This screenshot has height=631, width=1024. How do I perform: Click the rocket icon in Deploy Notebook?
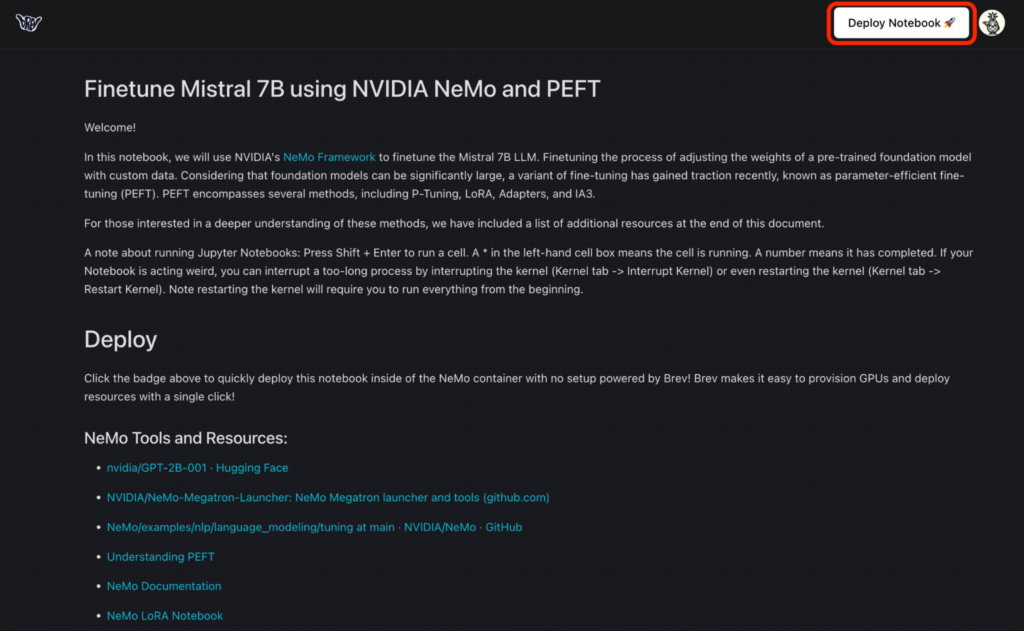coord(950,23)
